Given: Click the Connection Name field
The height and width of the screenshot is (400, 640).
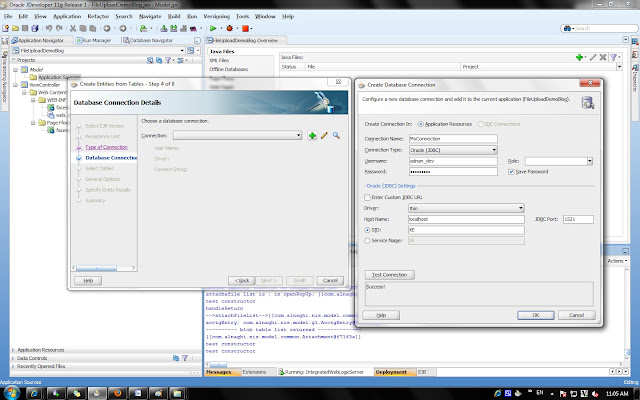Looking at the screenshot, I should pos(453,139).
